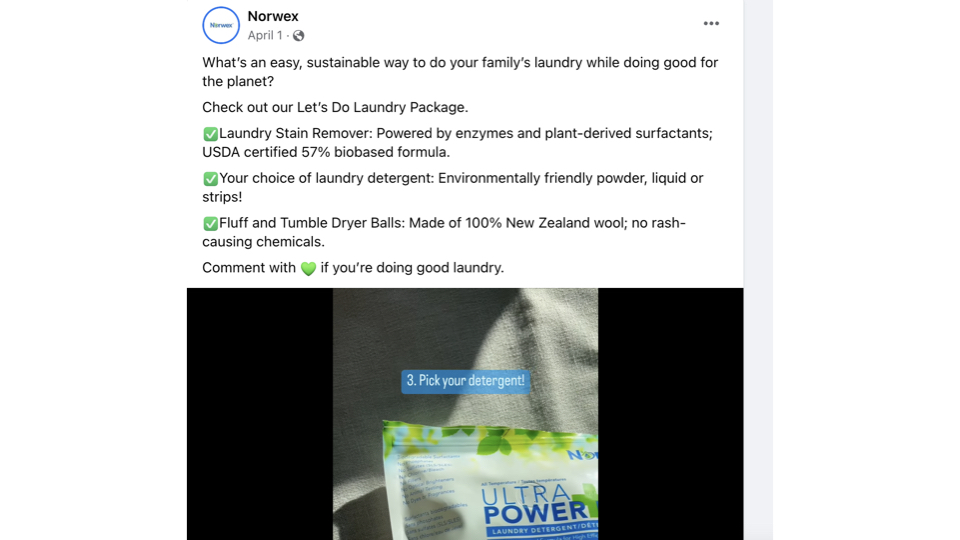Image resolution: width=960 pixels, height=540 pixels.
Task: Click check mark emoji beside Your choice of detergent
Action: pyautogui.click(x=211, y=178)
